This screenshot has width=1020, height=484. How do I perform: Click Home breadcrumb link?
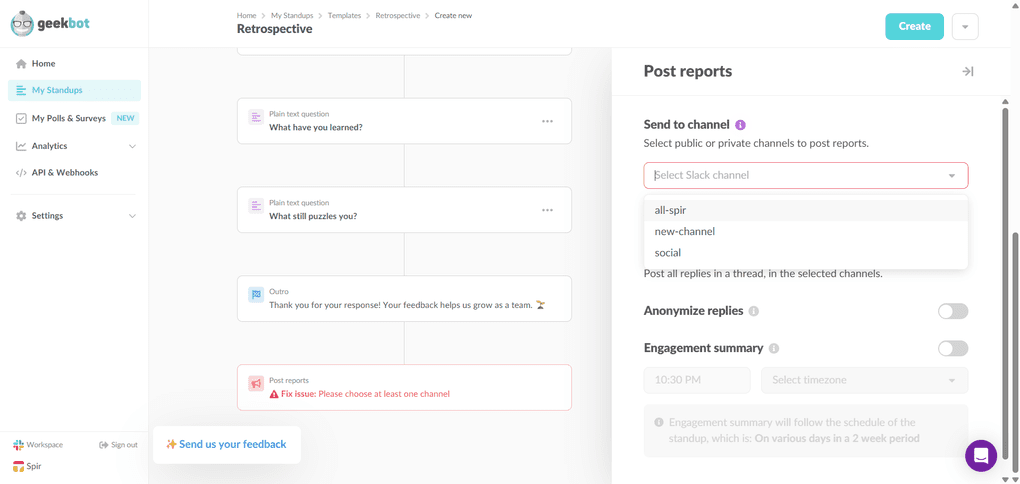click(x=246, y=16)
